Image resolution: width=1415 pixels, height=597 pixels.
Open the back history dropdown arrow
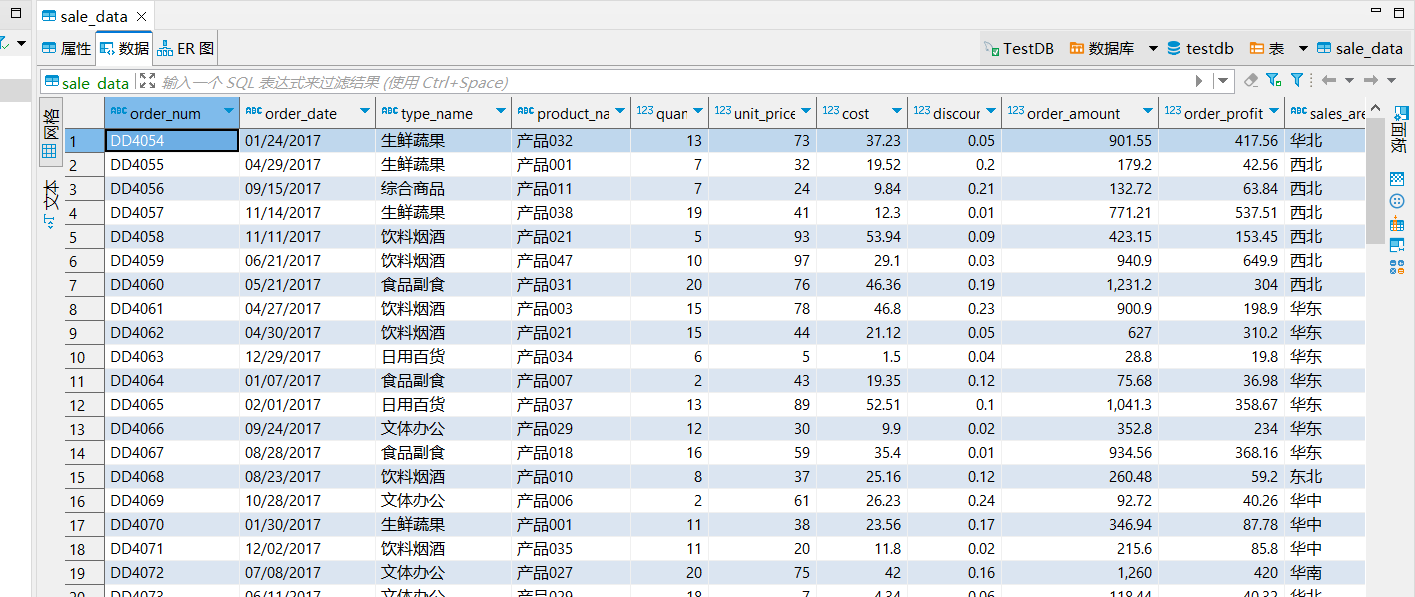point(1349,80)
